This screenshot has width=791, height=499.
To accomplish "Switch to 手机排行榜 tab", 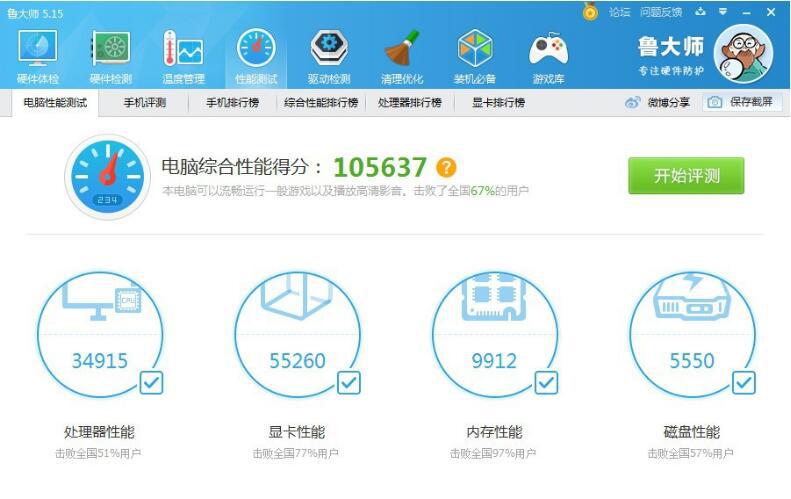I will pos(233,103).
